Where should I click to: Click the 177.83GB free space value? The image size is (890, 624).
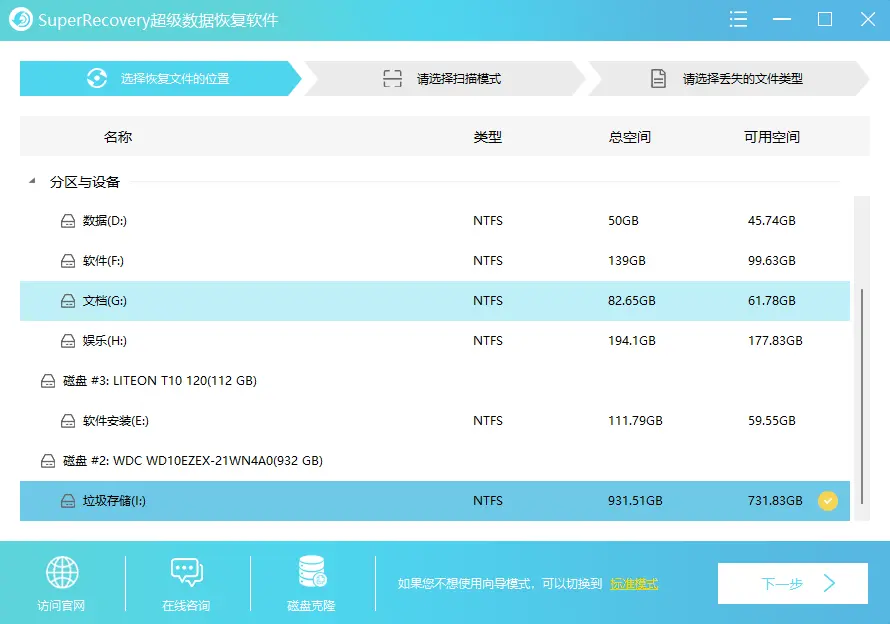(775, 341)
